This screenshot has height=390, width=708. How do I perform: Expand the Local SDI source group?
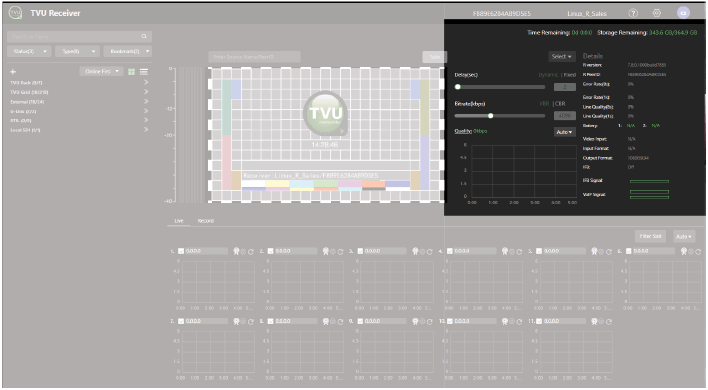pos(146,130)
